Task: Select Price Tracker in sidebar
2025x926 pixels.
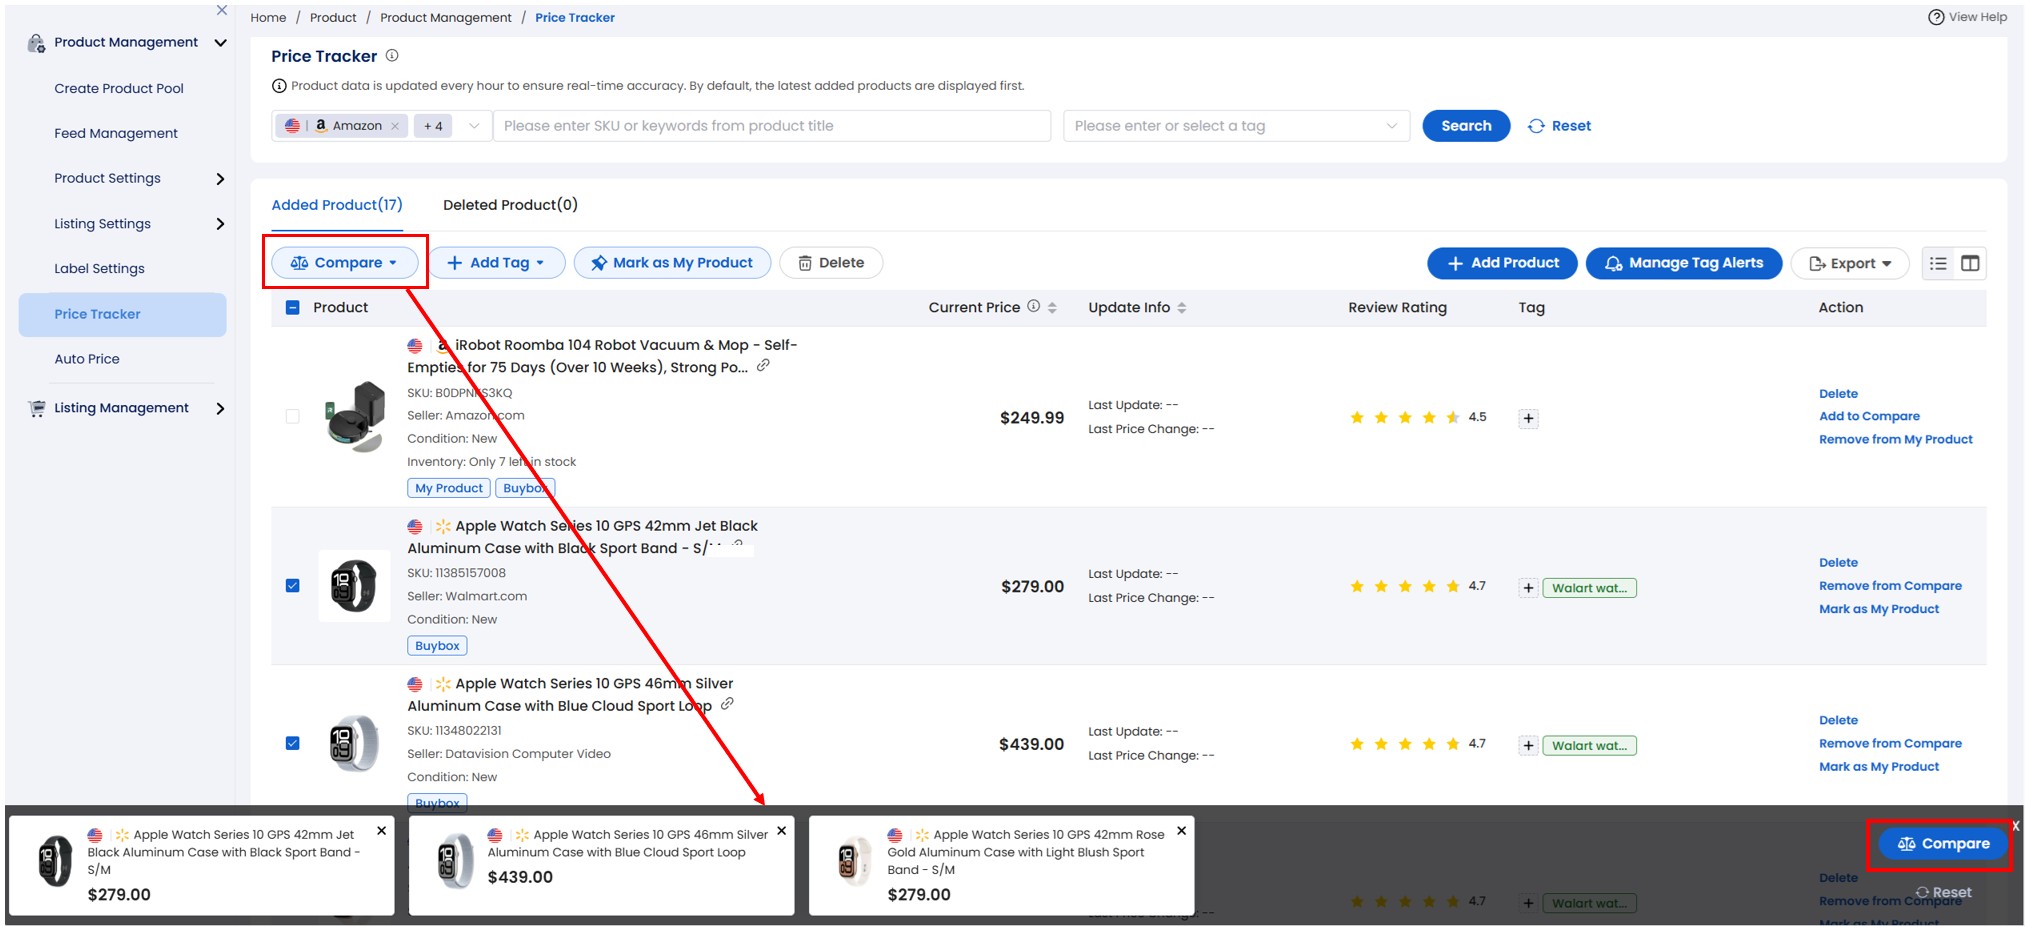Action: 122,314
